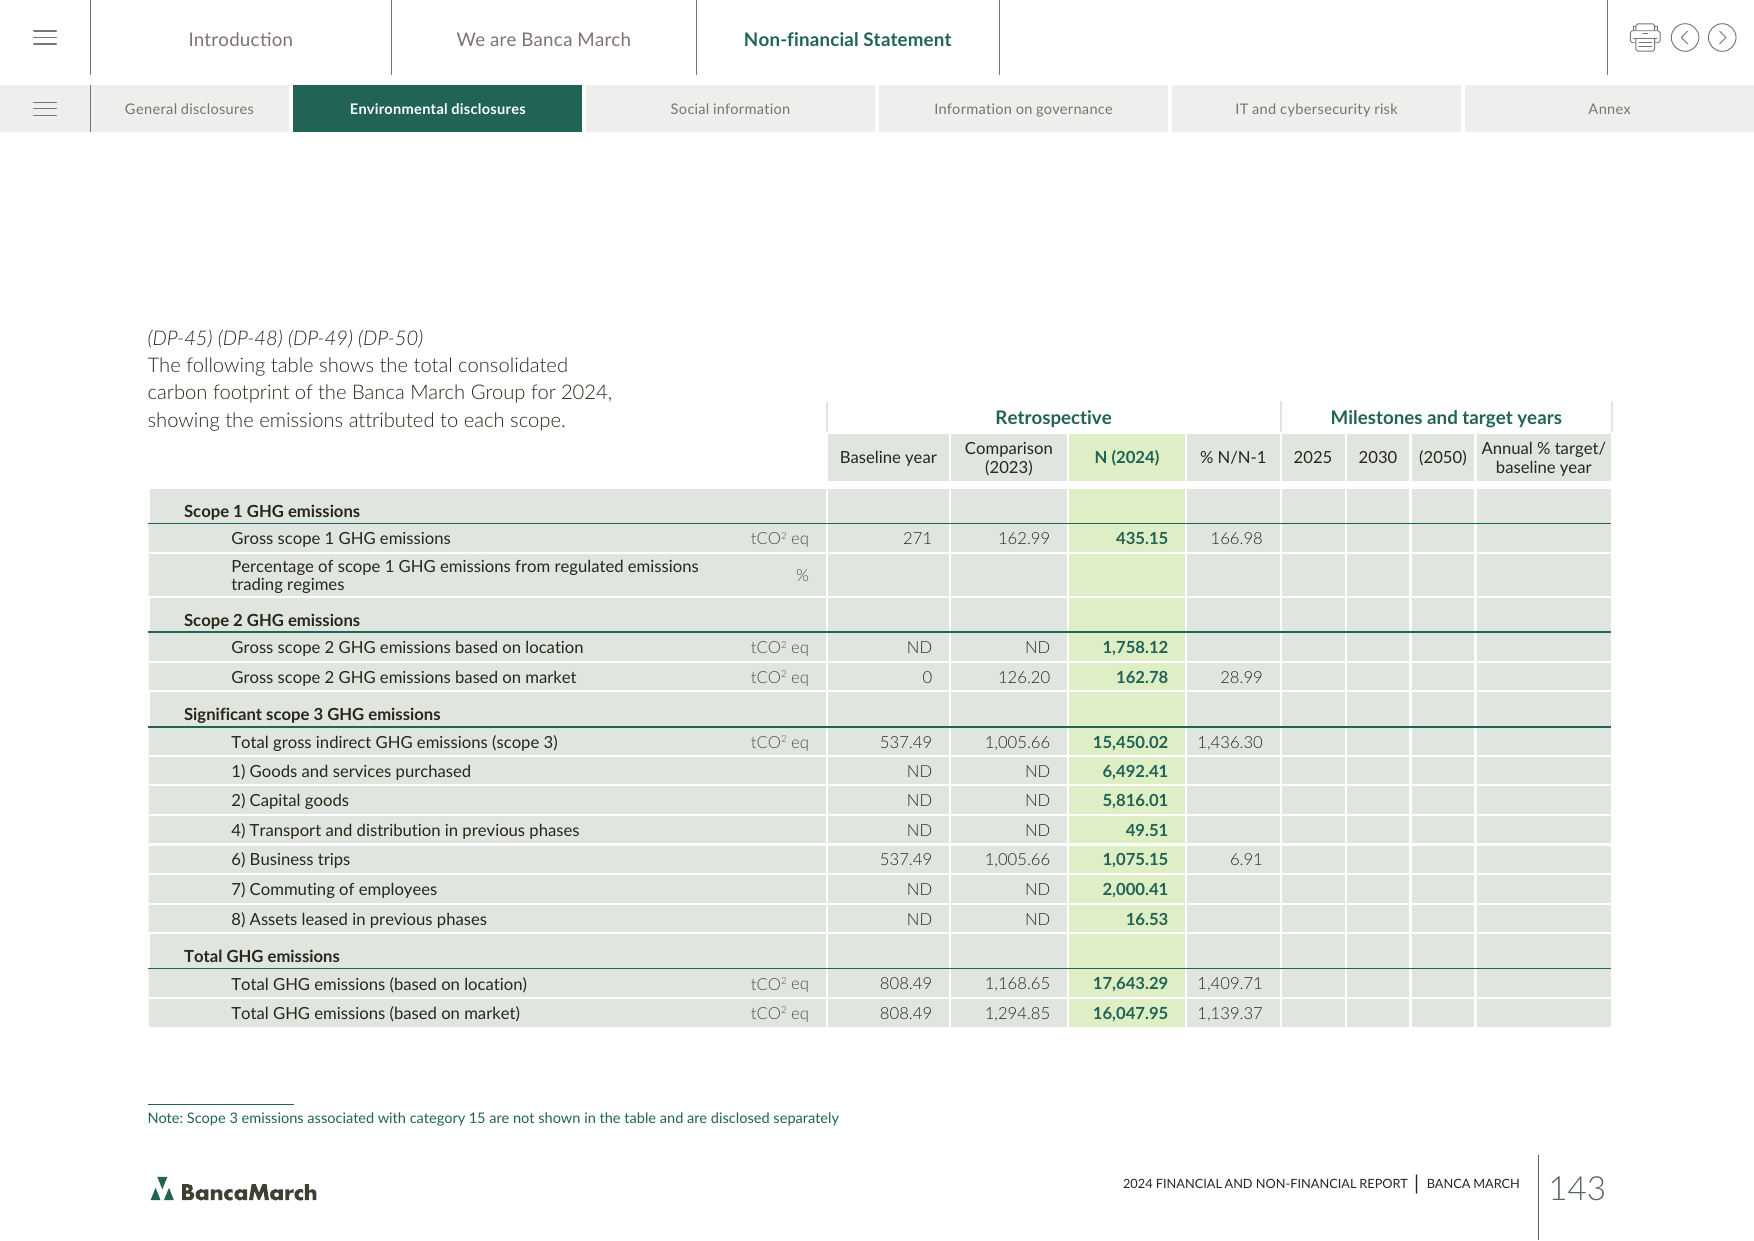Open the section submenu hamburger icon
Image resolution: width=1754 pixels, height=1241 pixels.
(45, 109)
